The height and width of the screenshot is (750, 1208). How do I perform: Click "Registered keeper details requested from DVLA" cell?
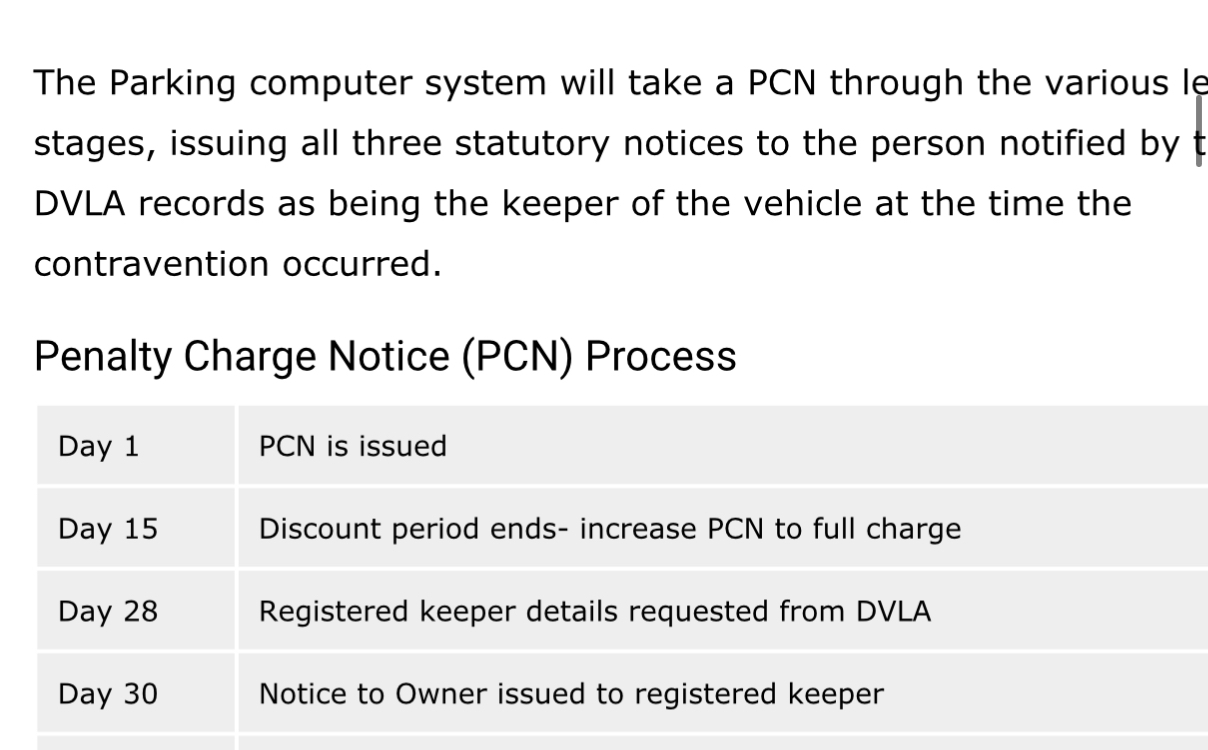point(594,611)
